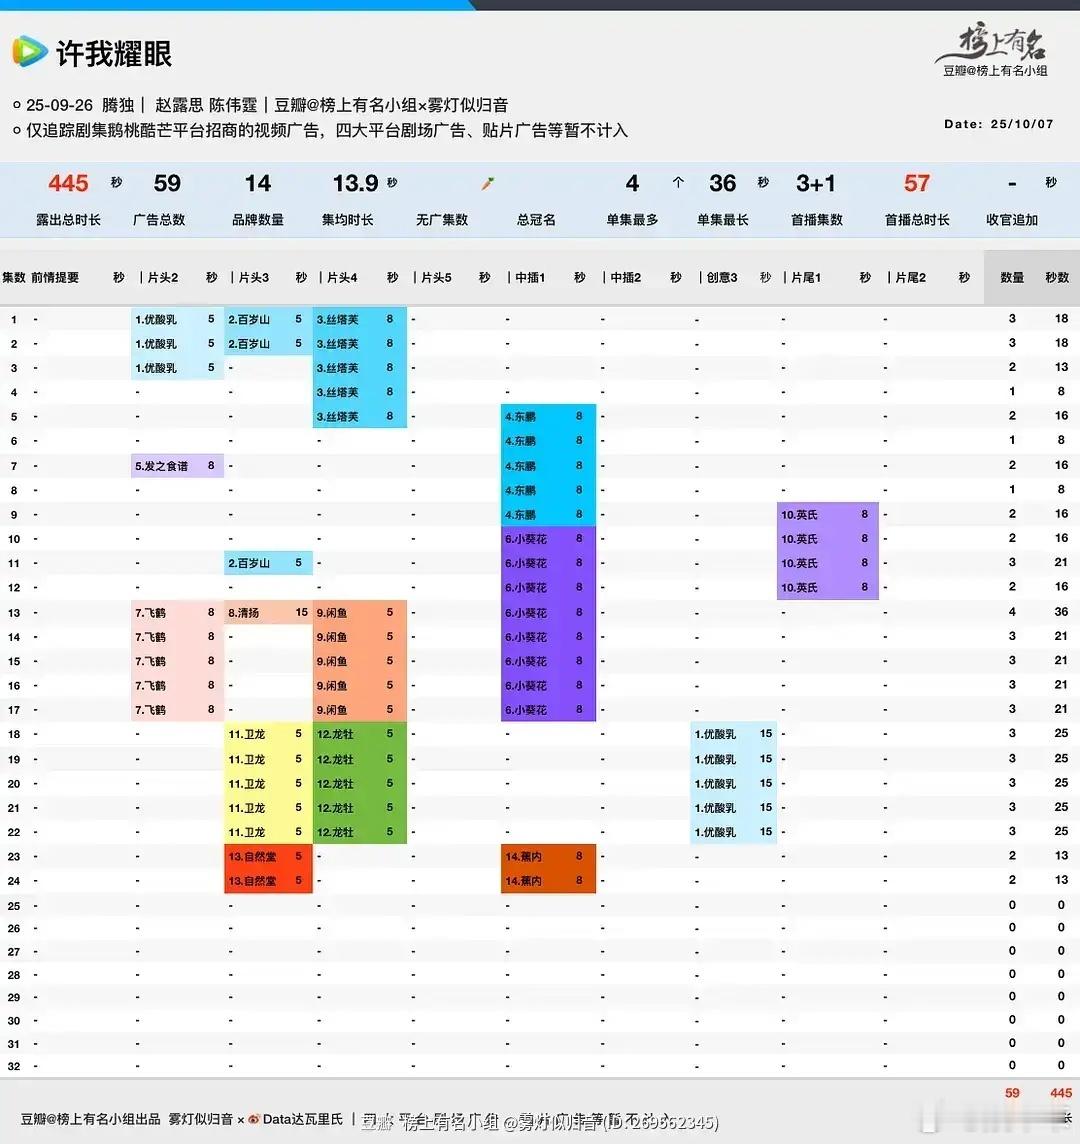Click the 创意3 column header

point(722,278)
